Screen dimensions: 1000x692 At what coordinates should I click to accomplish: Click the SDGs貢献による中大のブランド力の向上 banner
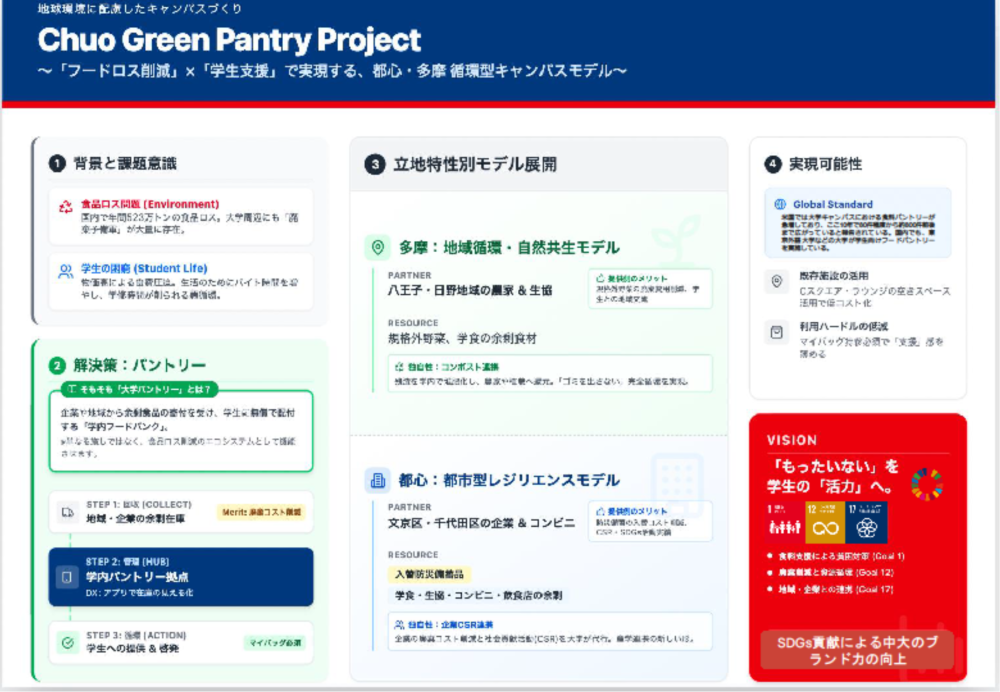point(858,650)
